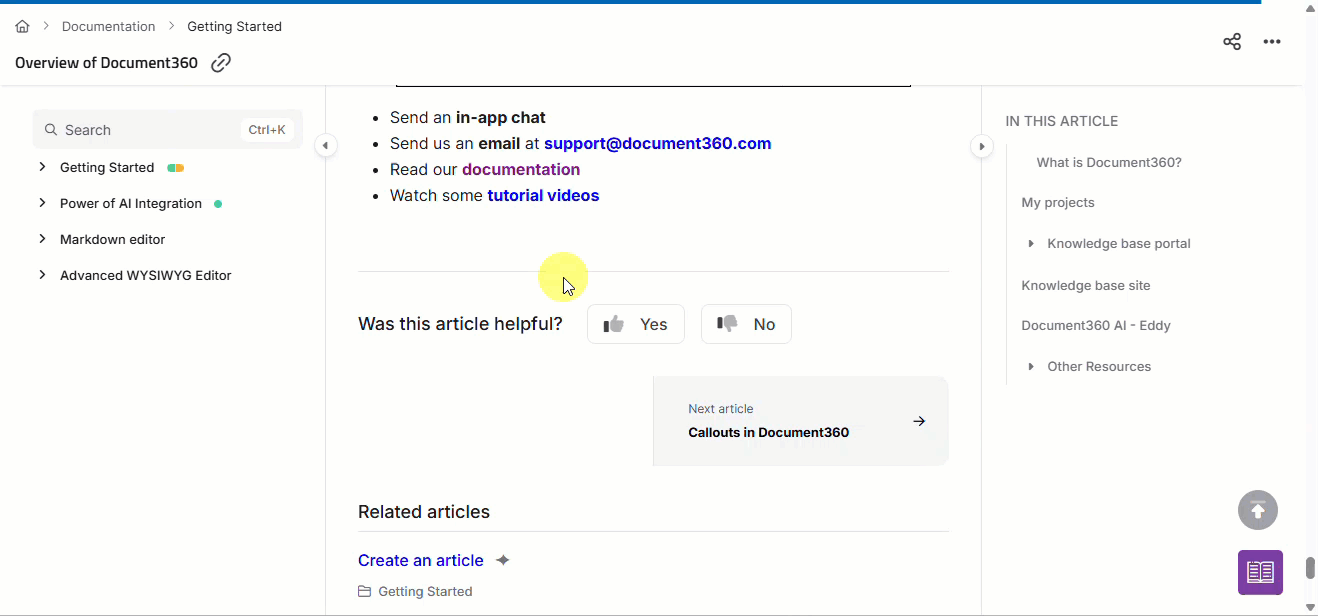This screenshot has width=1318, height=616.
Task: Expand Markdown editor category
Action: coord(42,239)
